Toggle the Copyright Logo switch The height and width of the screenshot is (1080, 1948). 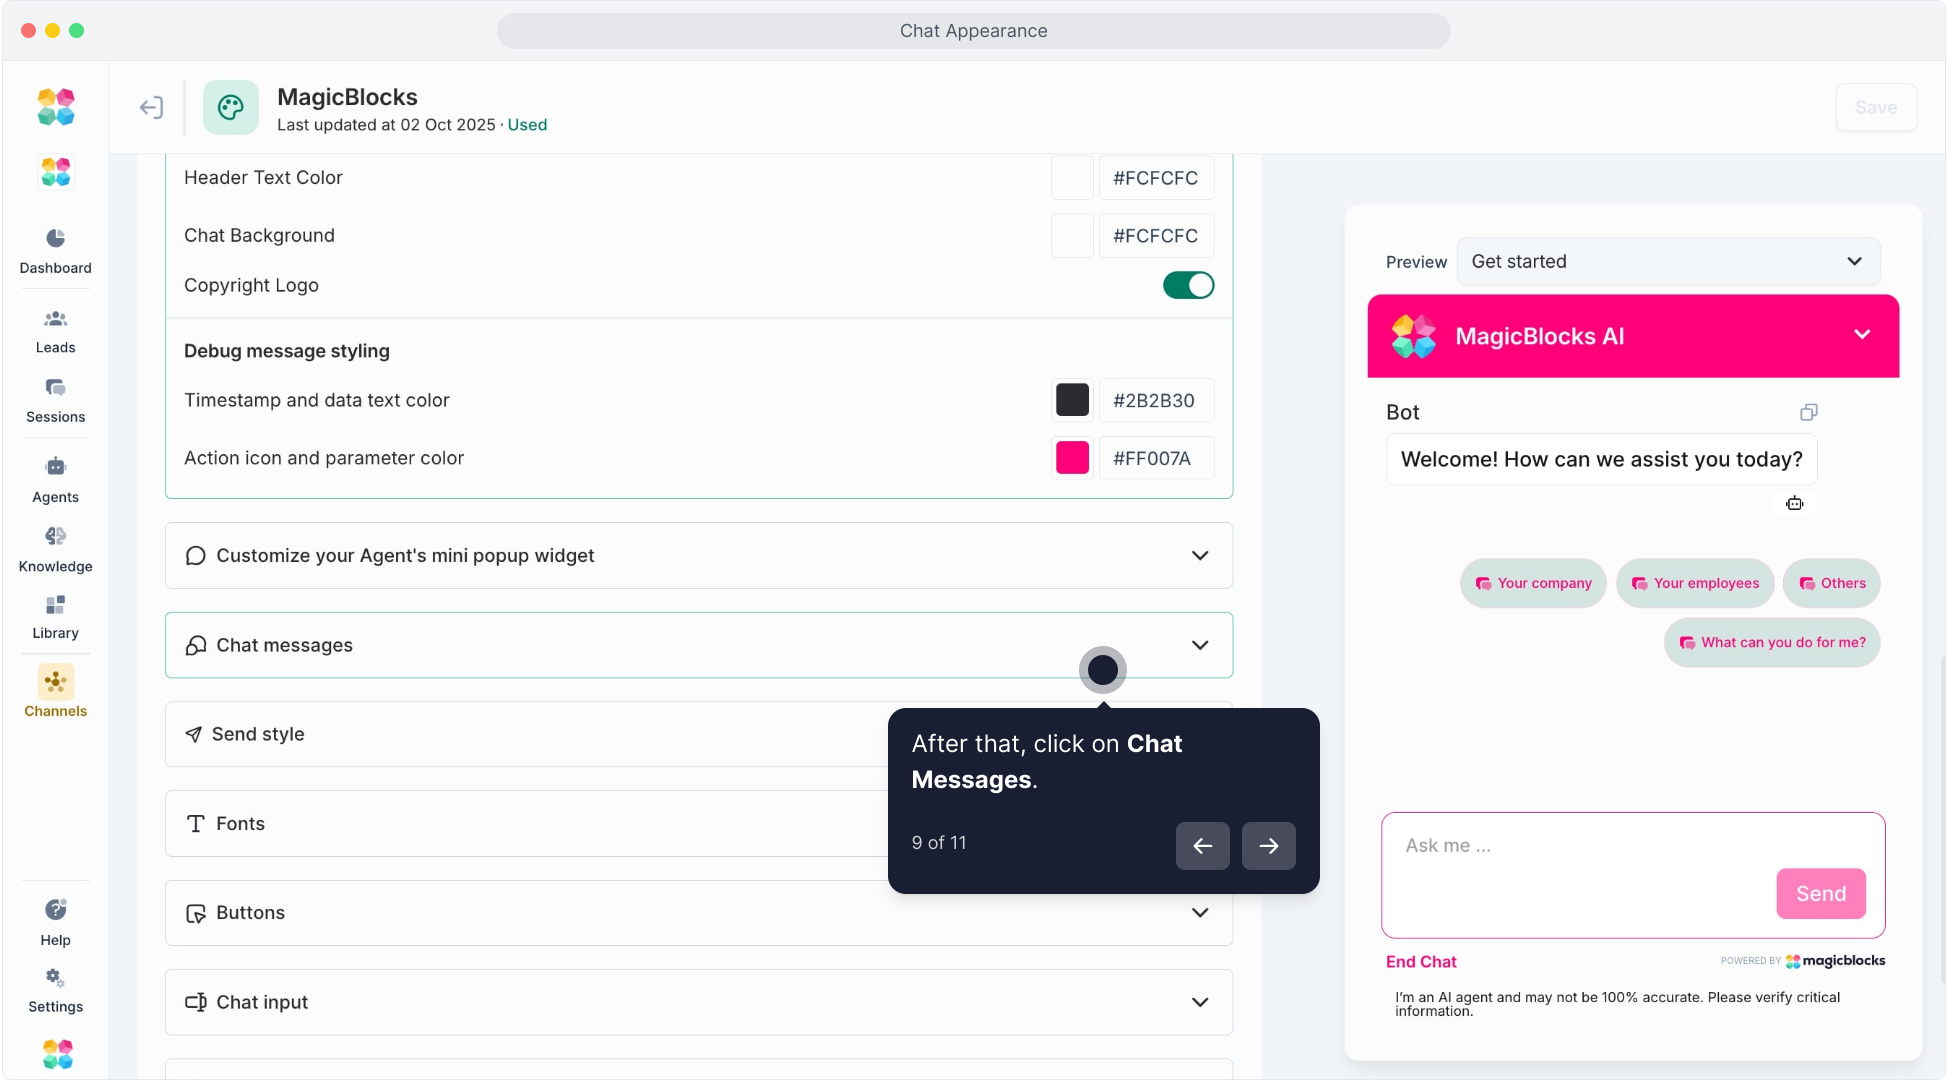click(x=1188, y=285)
